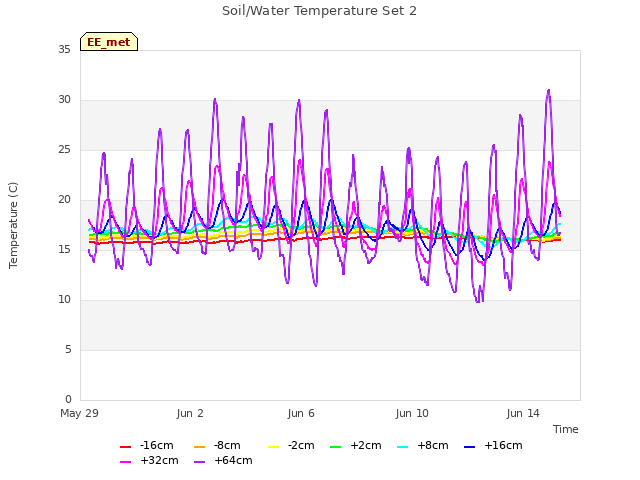This screenshot has width=640, height=480.
Task: Click the red -16cm legend swatch
Action: pos(125,447)
